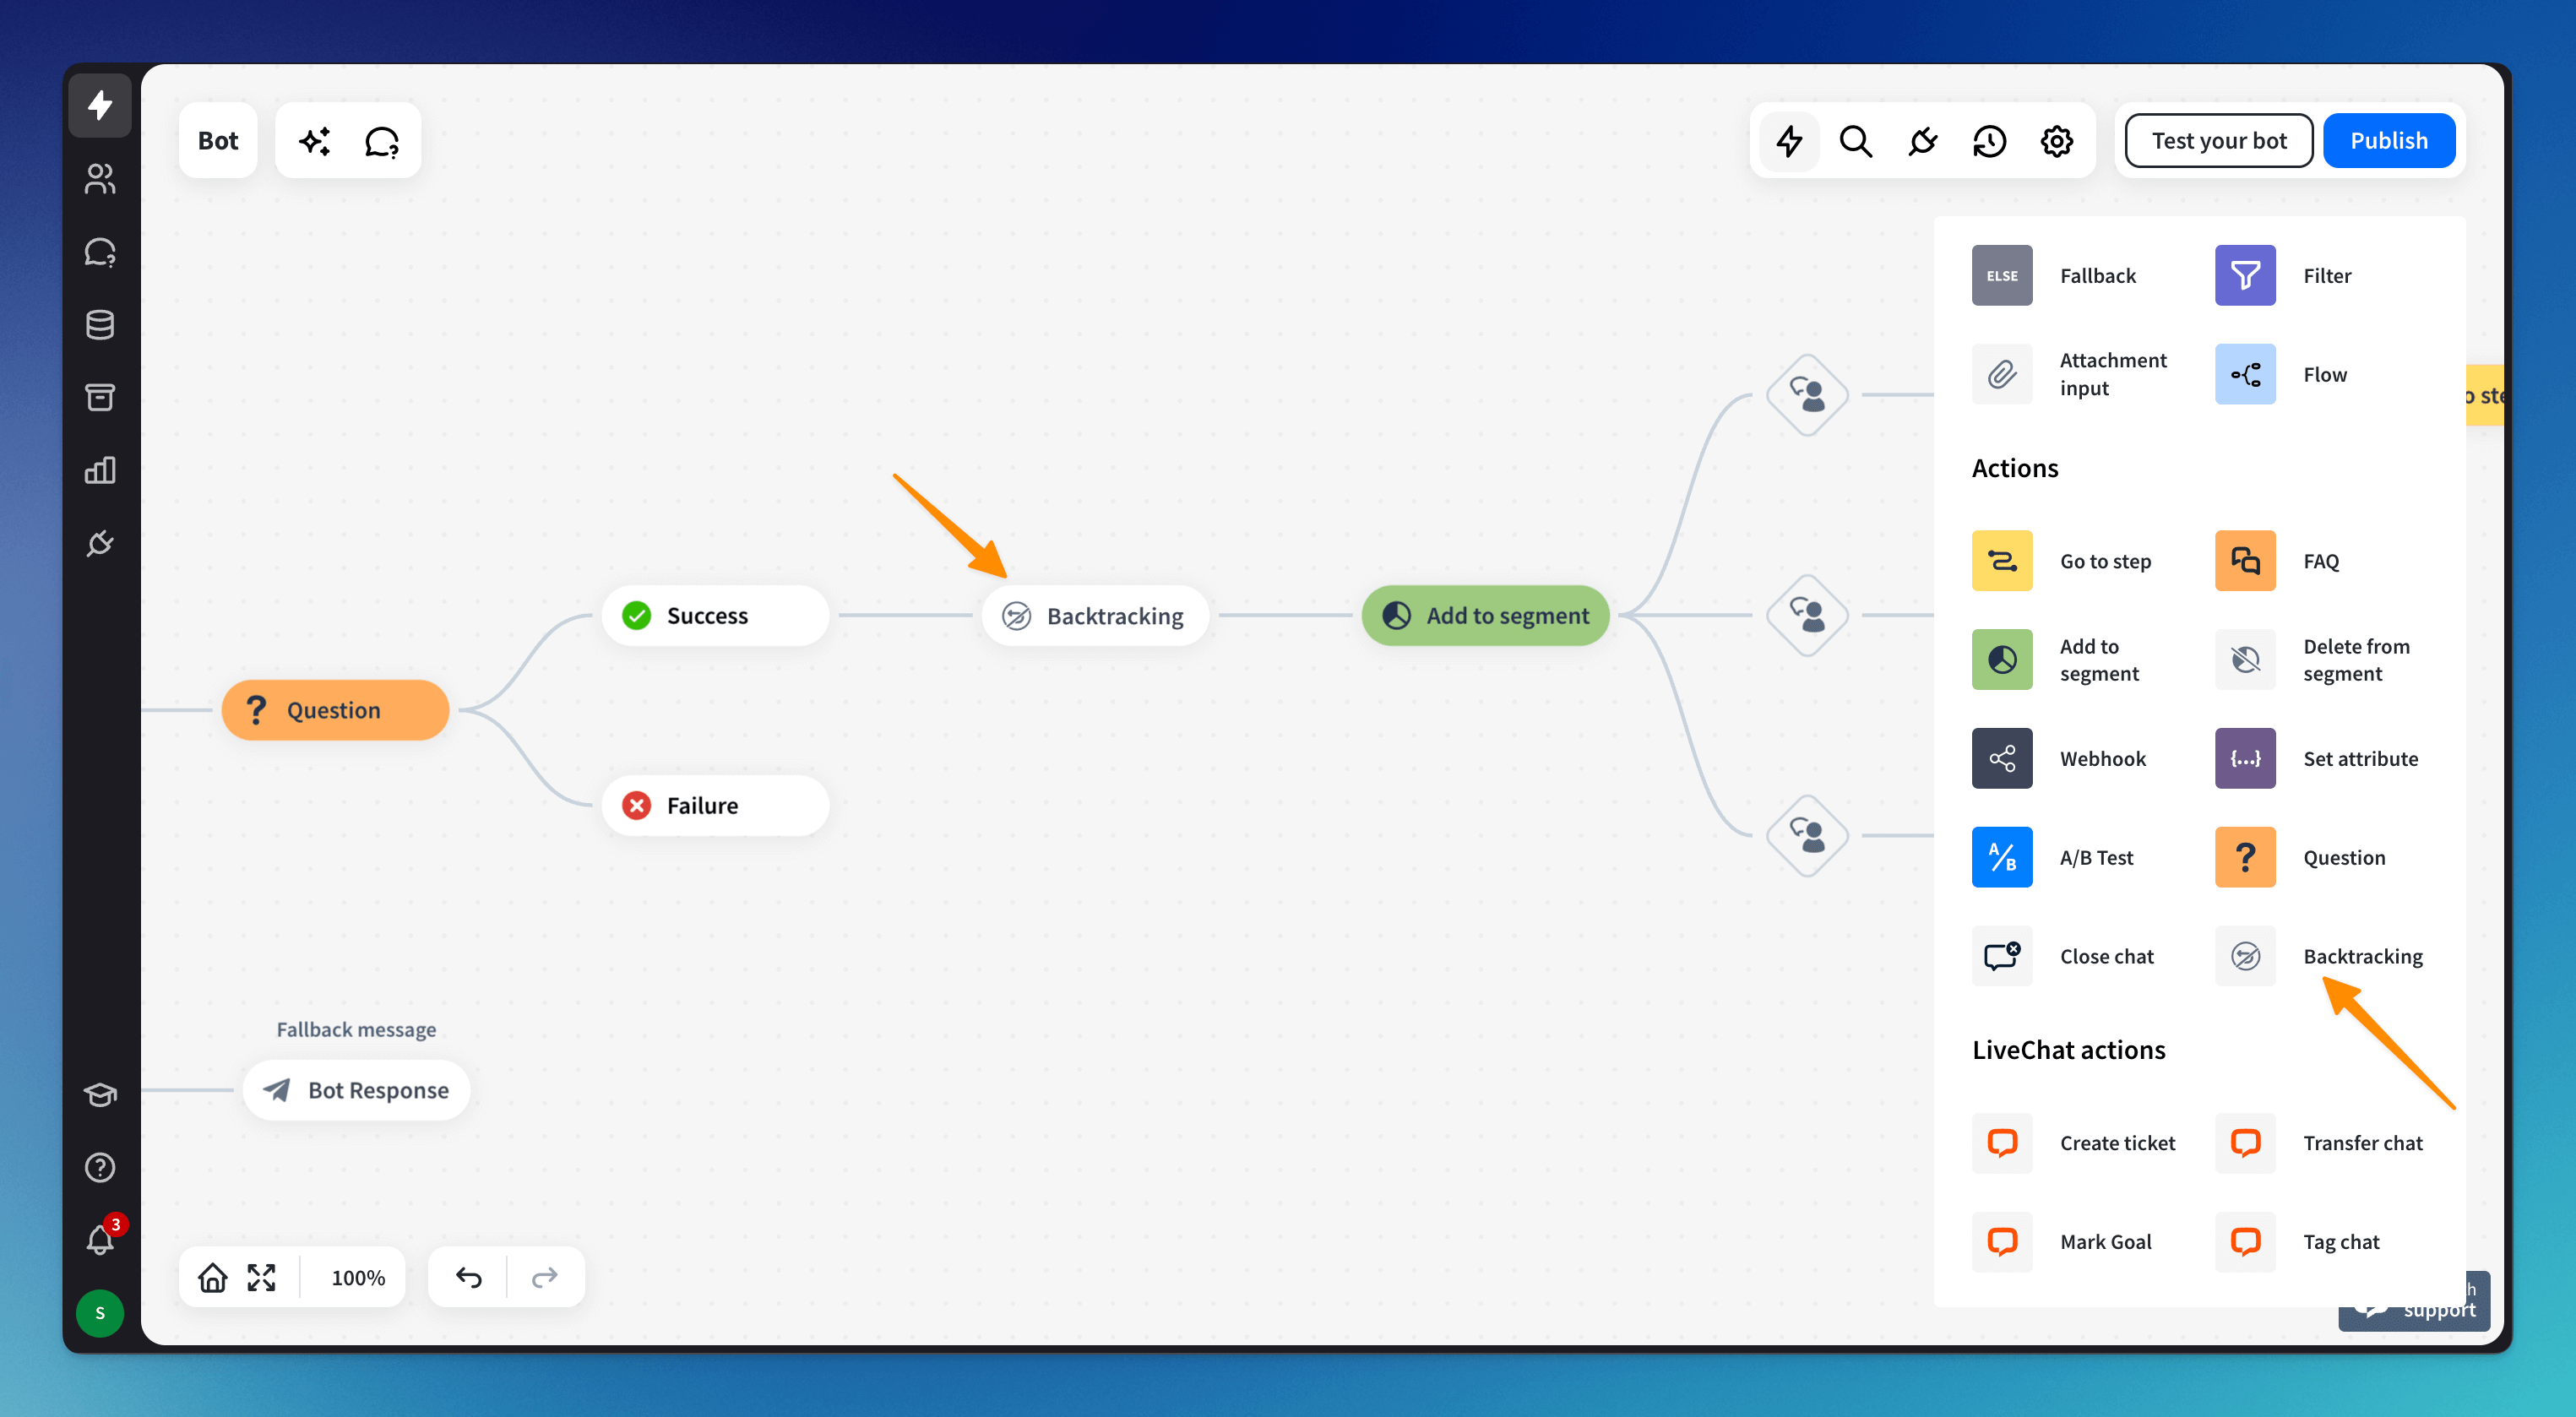Viewport: 2576px width, 1417px height.
Task: Open version history clock icon in toolbar
Action: pyautogui.click(x=1989, y=141)
